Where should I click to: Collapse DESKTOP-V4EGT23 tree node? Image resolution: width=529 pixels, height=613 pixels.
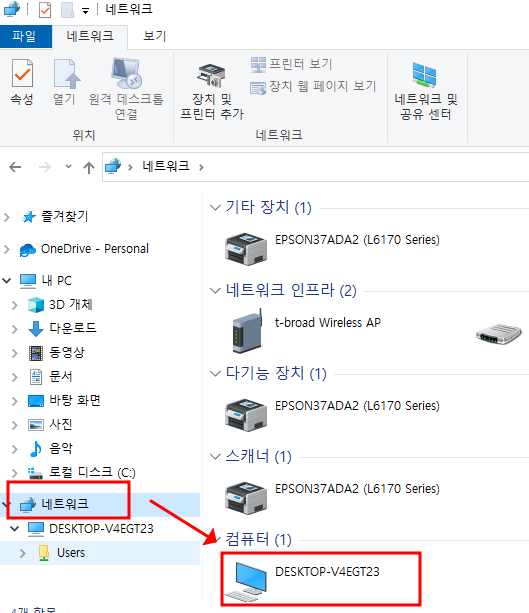14,529
